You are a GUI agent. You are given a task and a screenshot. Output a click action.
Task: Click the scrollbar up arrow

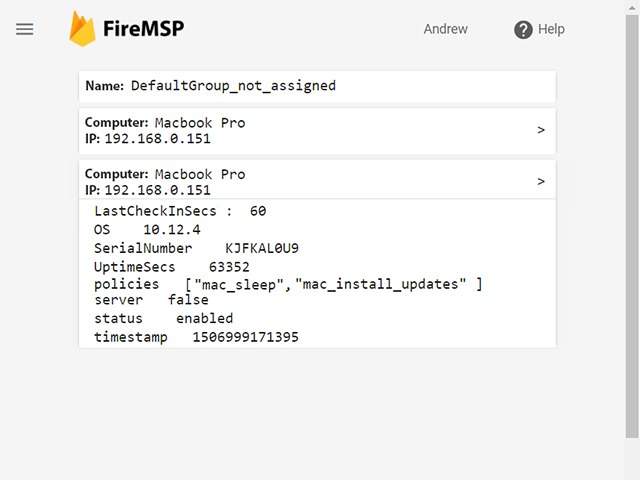(632, 7)
